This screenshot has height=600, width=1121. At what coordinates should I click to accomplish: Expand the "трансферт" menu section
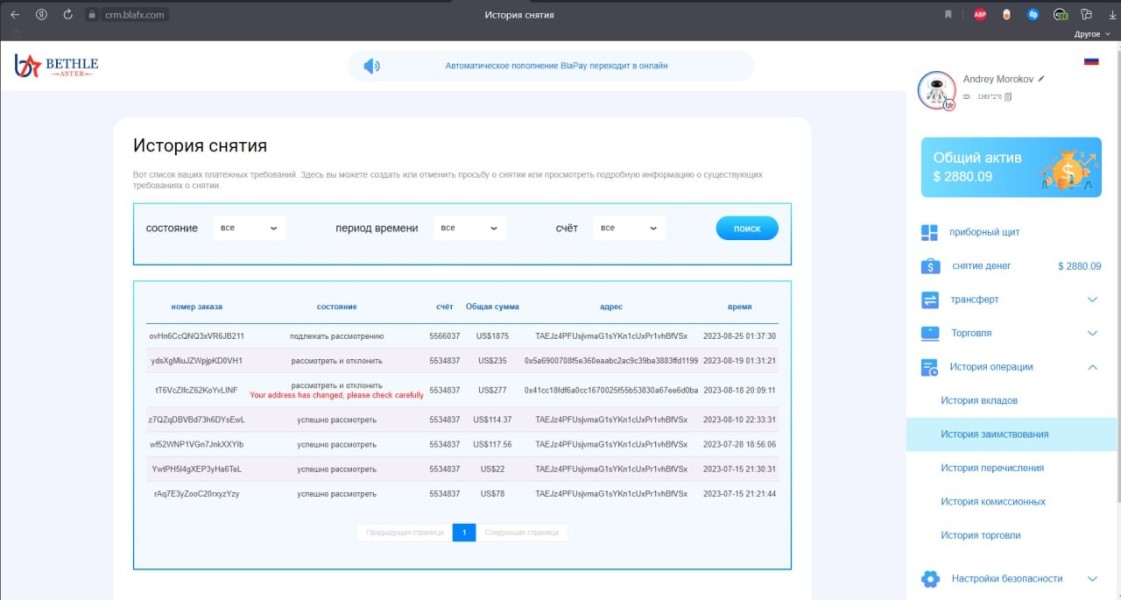coord(1092,300)
